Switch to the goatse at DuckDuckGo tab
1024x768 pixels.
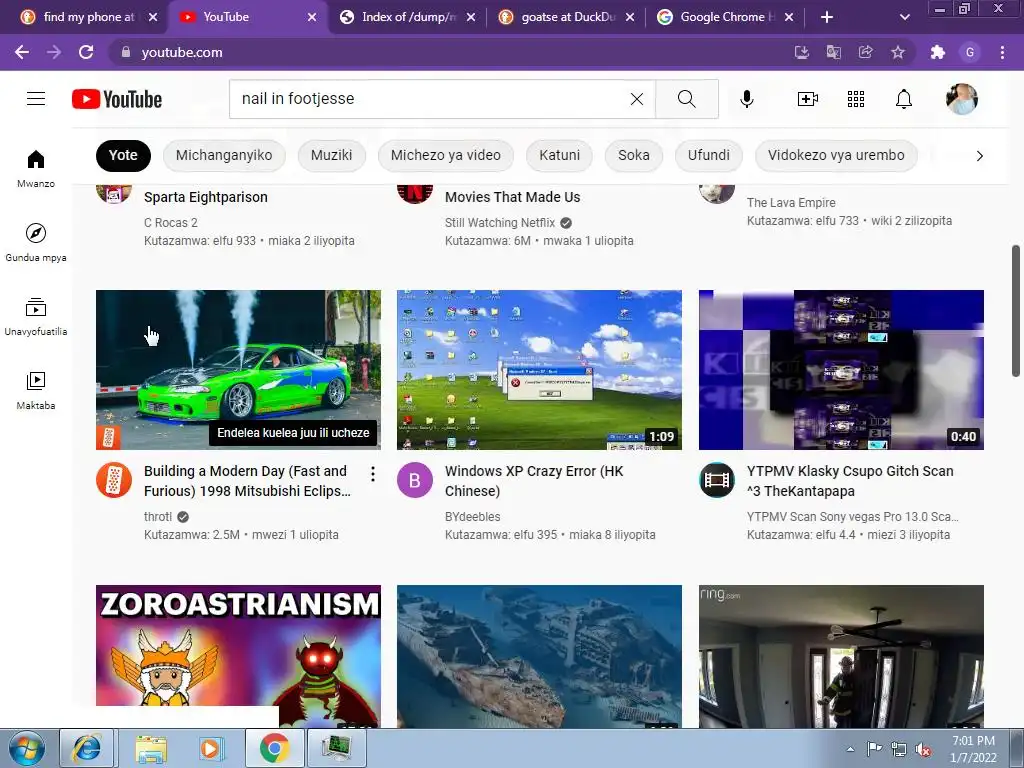pyautogui.click(x=567, y=17)
